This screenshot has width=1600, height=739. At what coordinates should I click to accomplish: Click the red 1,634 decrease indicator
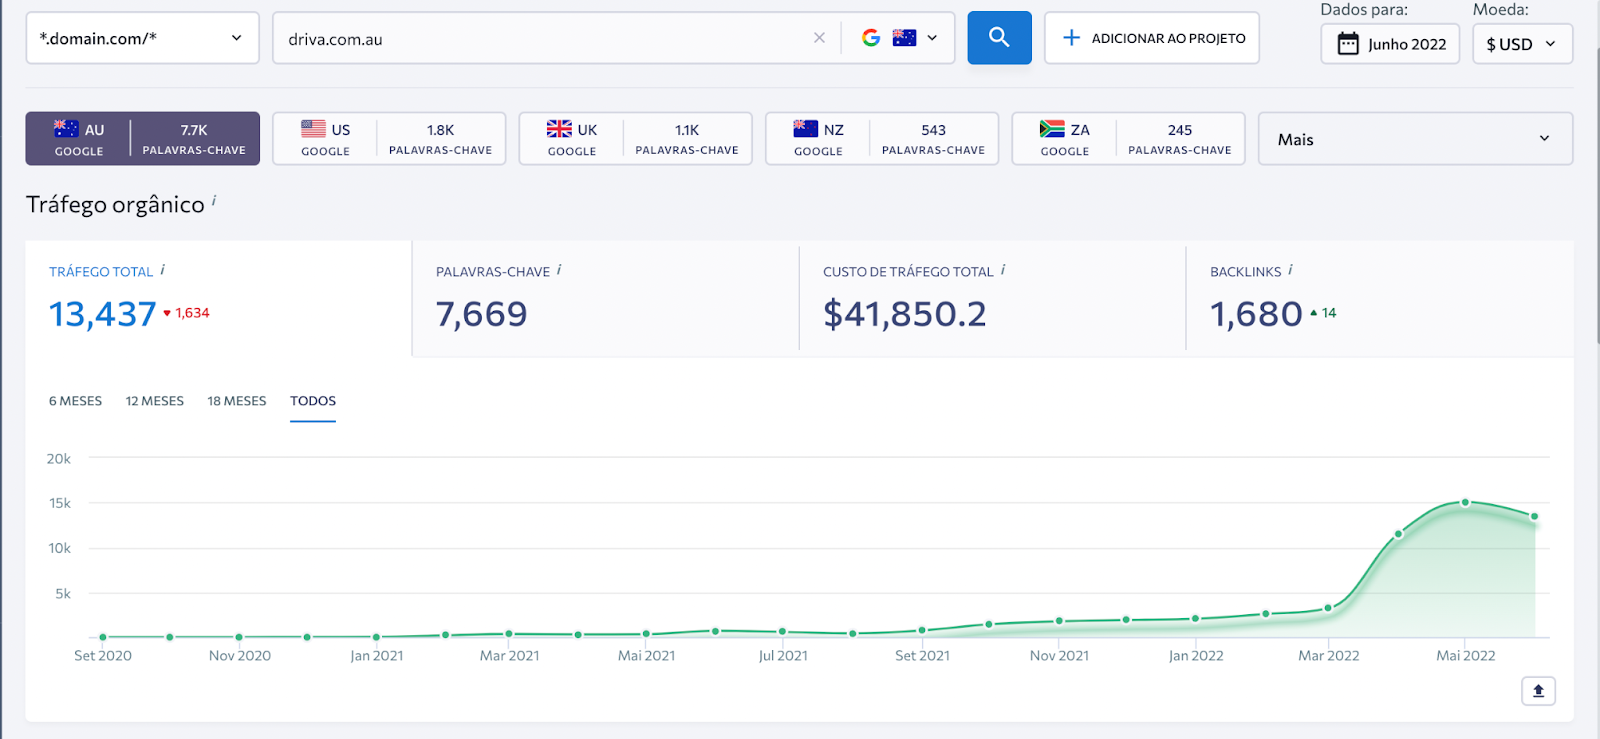[x=187, y=313]
